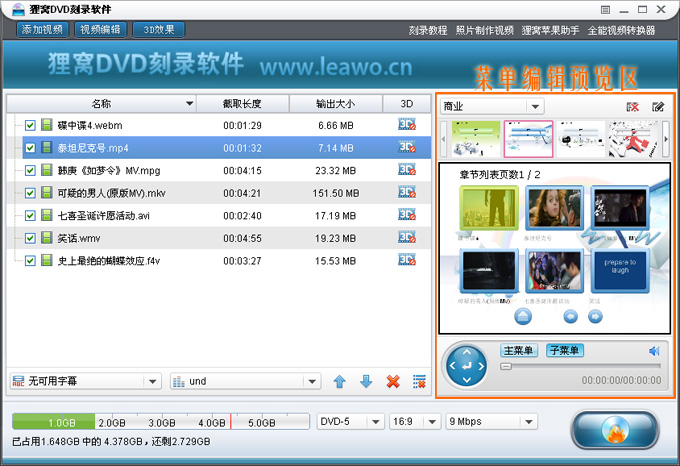This screenshot has width=680, height=466.
Task: Uncheck 七喜圣诞许愿活动.avi checkbox
Action: click(30, 215)
